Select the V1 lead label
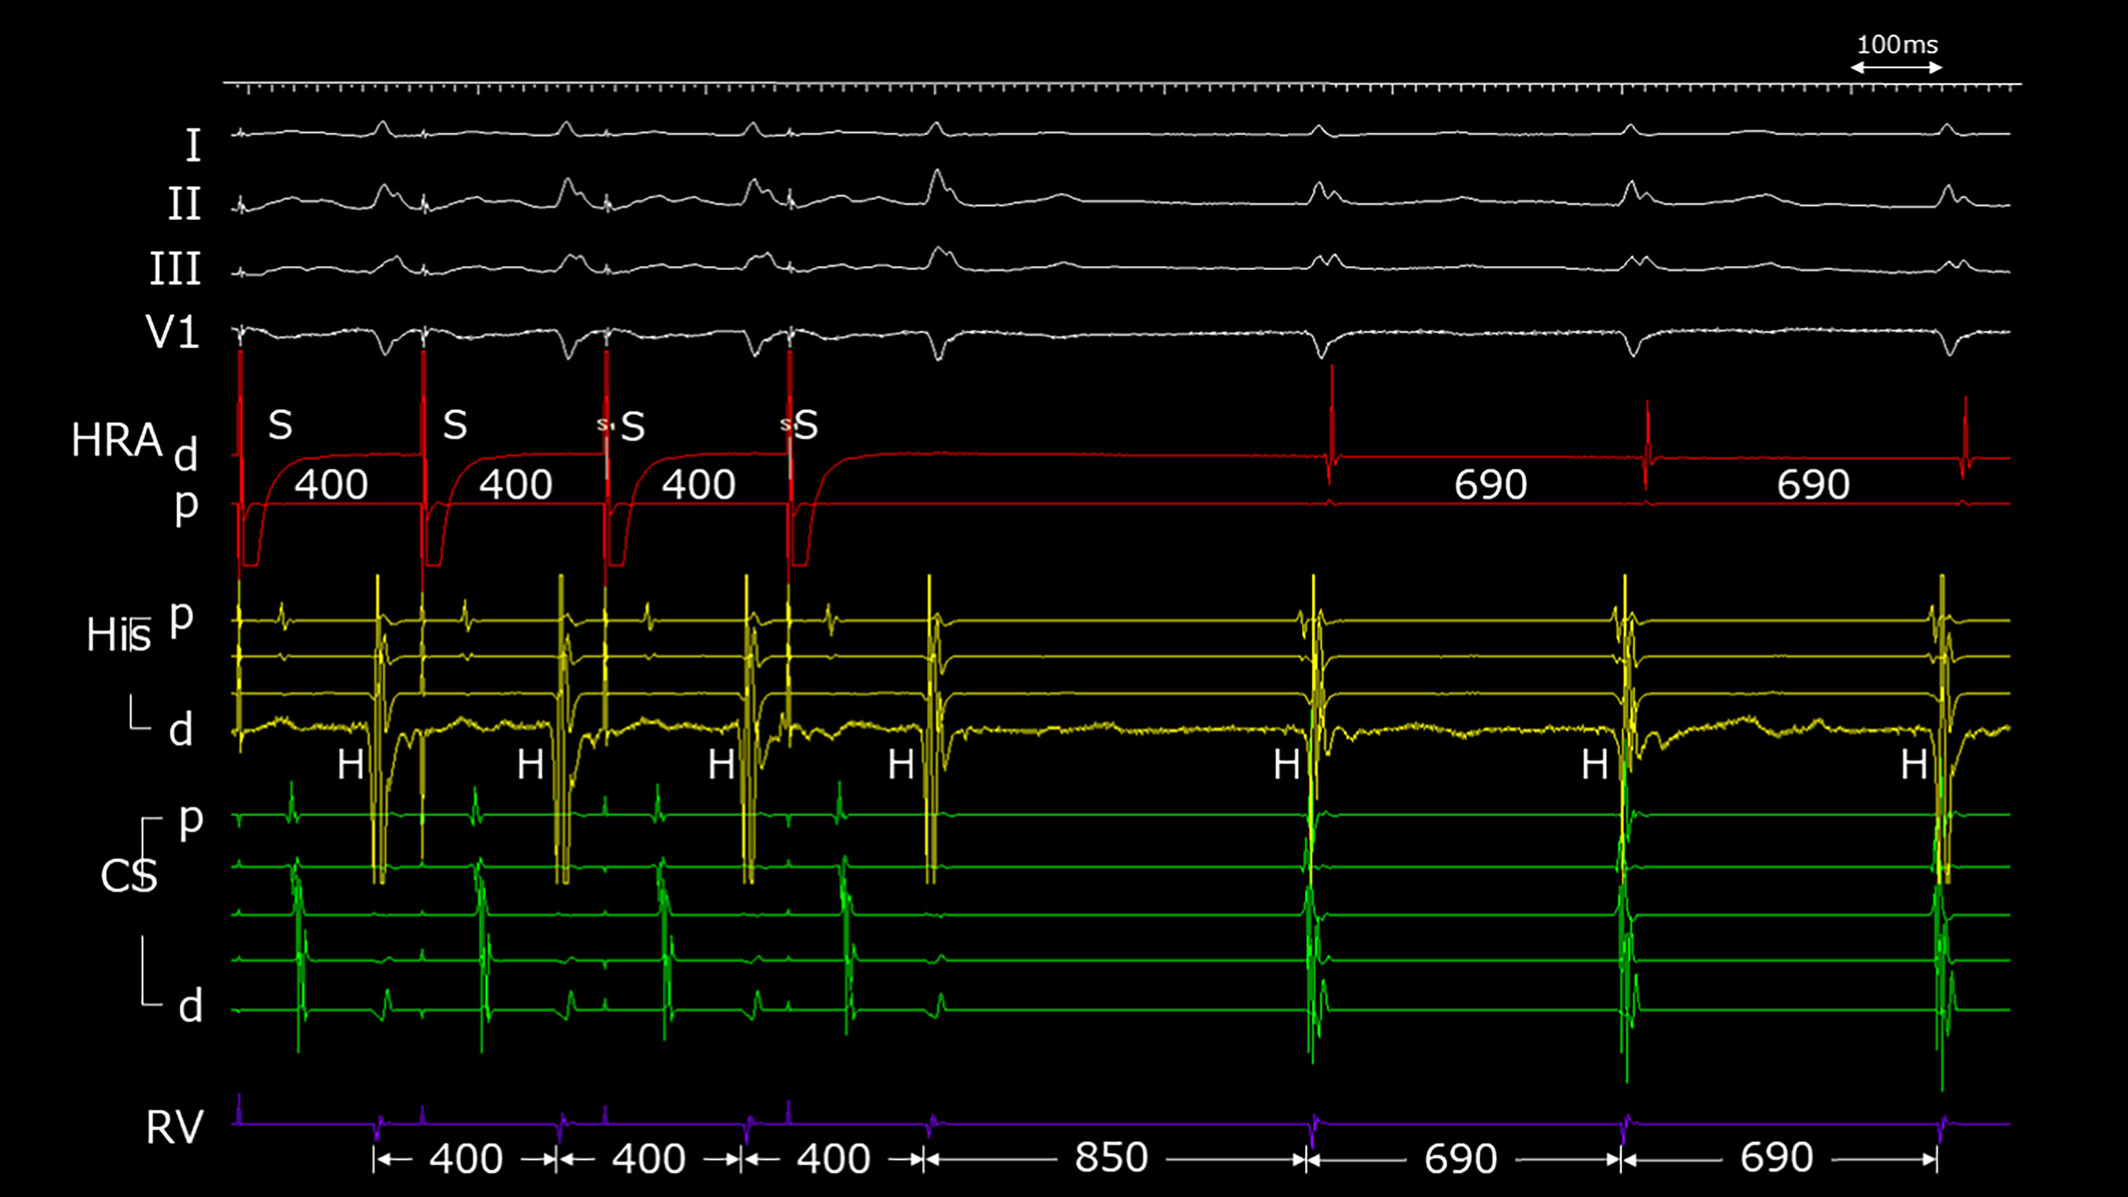This screenshot has height=1197, width=2128. [x=173, y=332]
